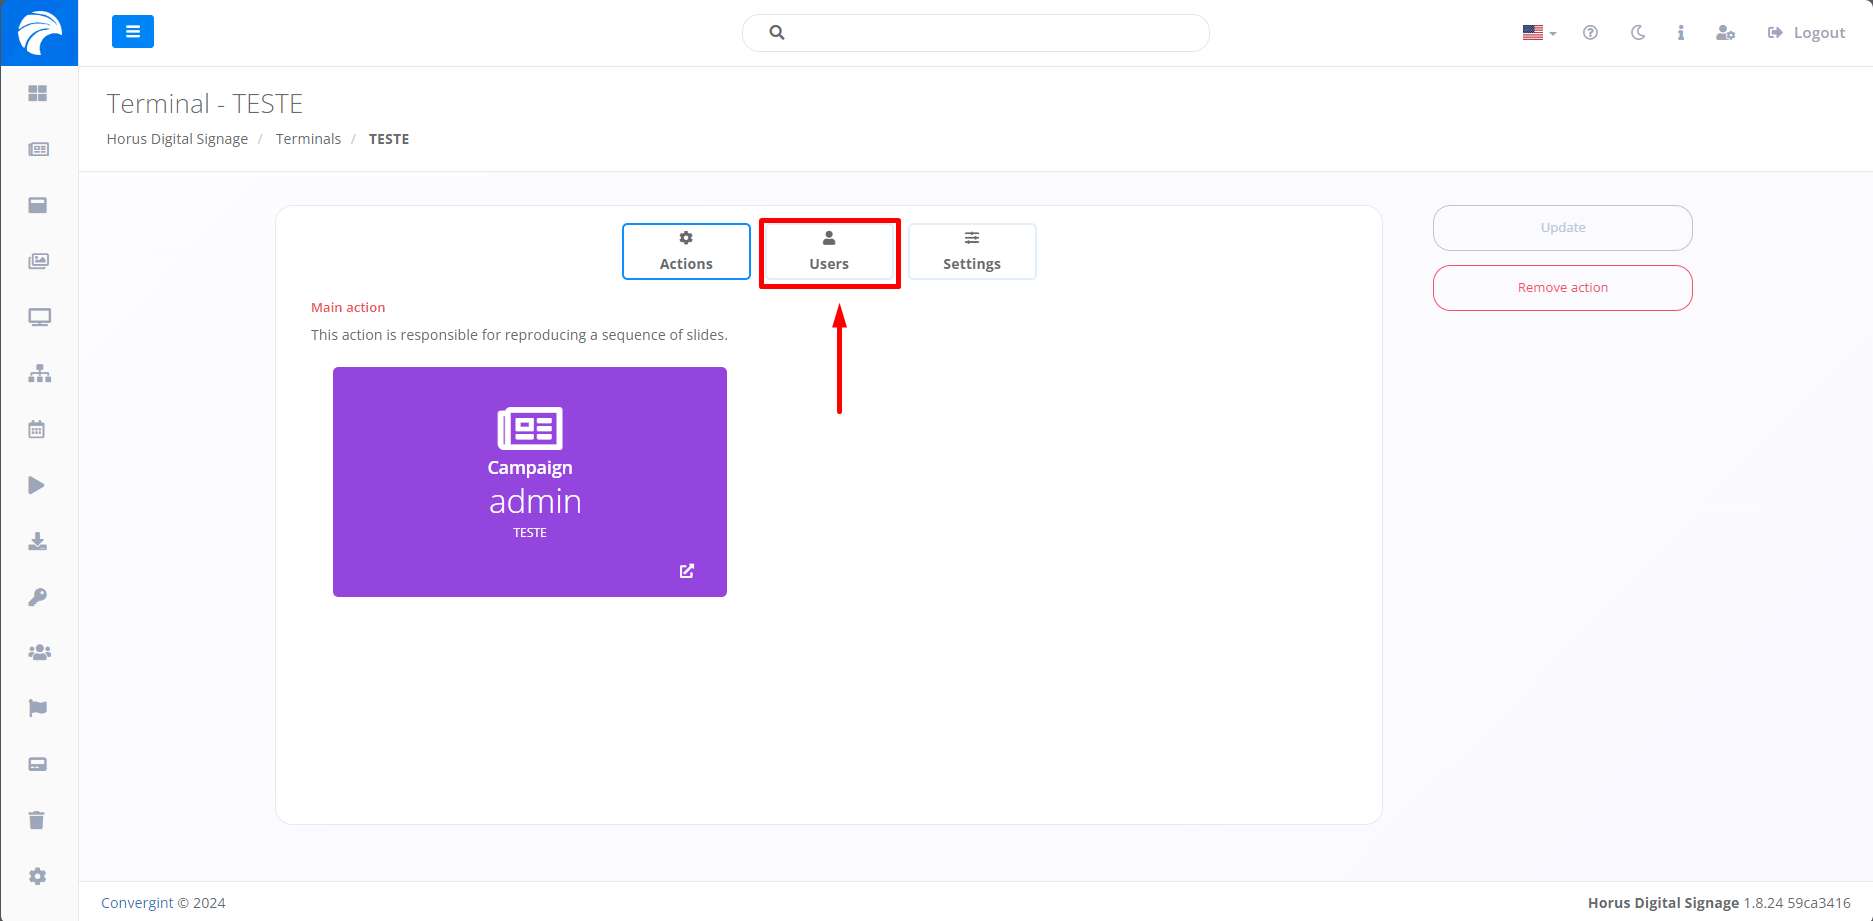Screen dimensions: 1873x921
Task: Open the dashboard icon in sidebar
Action: click(x=38, y=93)
